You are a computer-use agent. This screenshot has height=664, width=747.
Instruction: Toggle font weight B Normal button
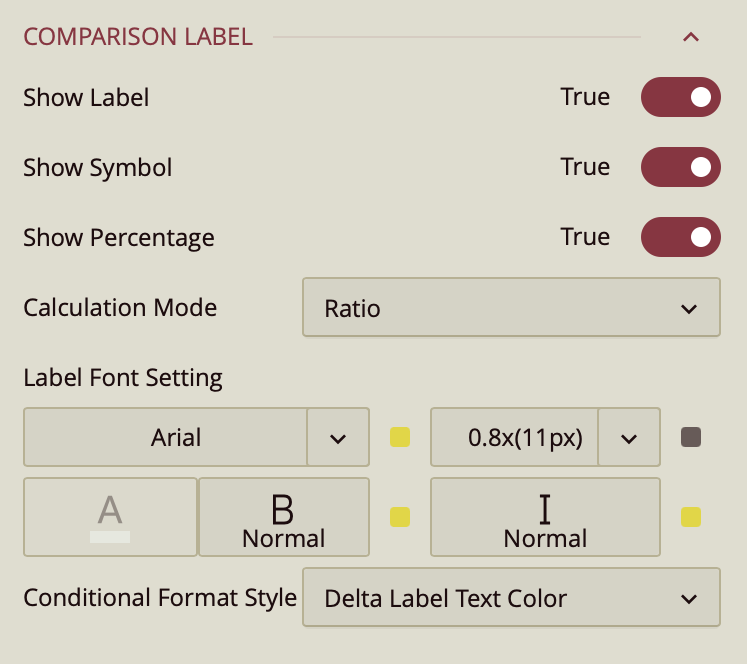point(284,517)
